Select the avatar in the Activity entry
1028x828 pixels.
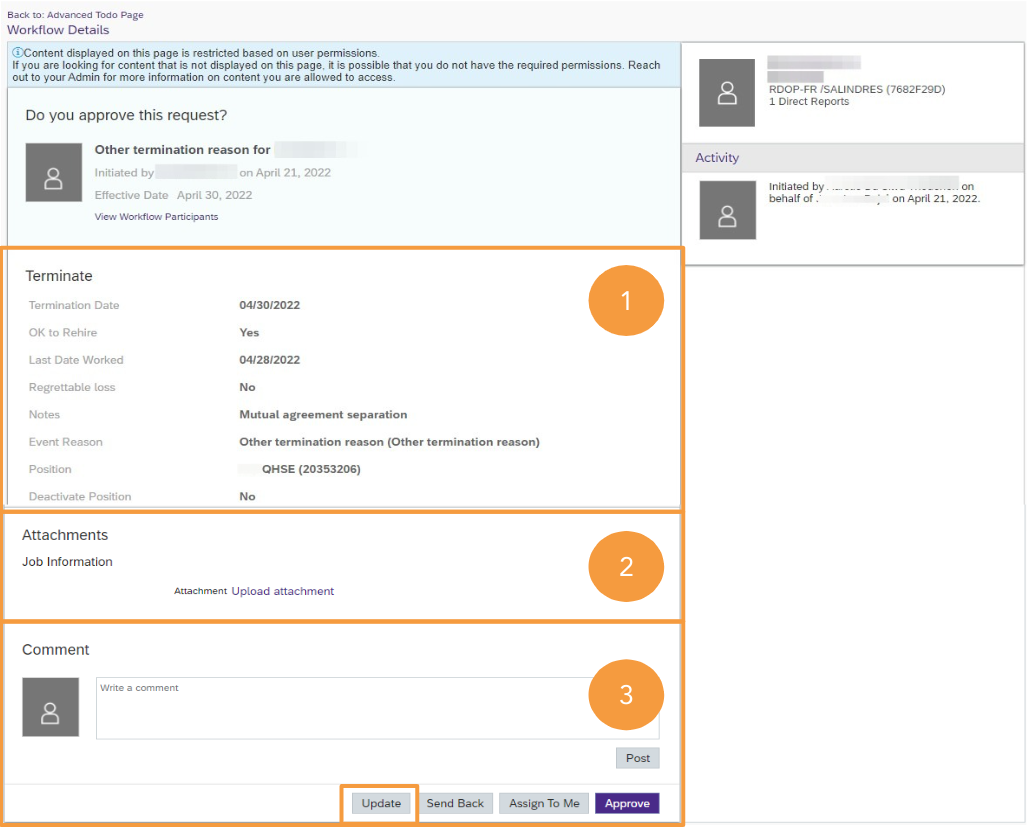[727, 210]
